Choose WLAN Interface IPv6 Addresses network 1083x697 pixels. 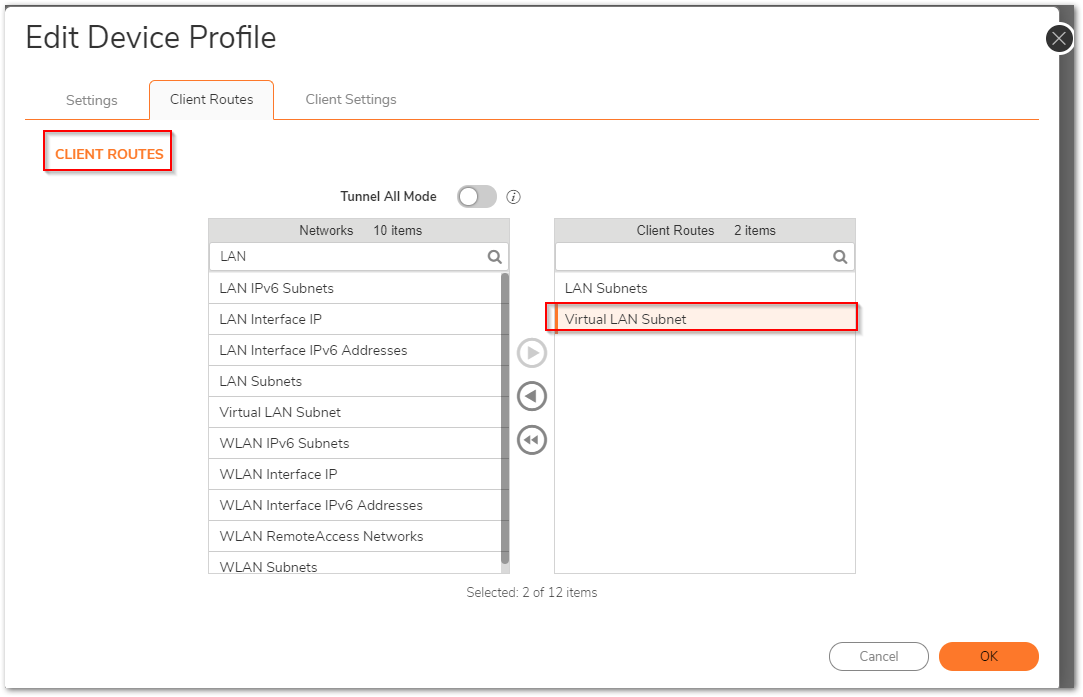355,506
